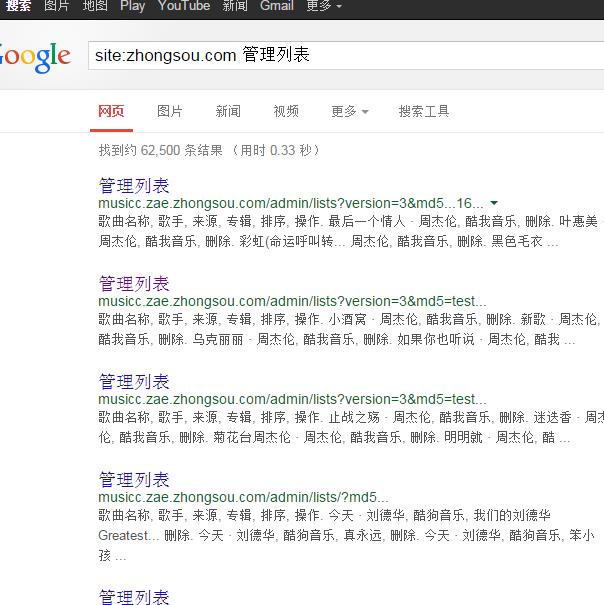Open first 管理列表 result about 最后一个情人
This screenshot has width=604, height=605.
134,186
